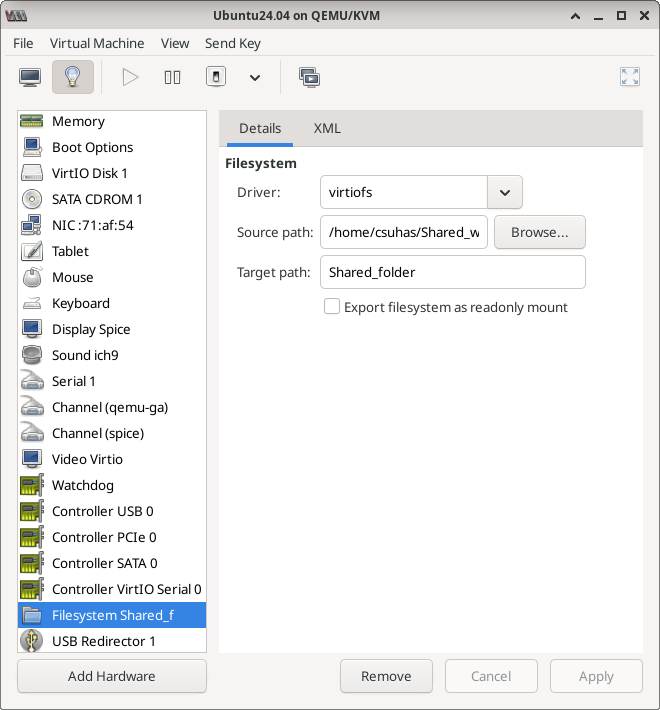
Task: Select Video Virtio in the hardware list
Action: coord(87,459)
